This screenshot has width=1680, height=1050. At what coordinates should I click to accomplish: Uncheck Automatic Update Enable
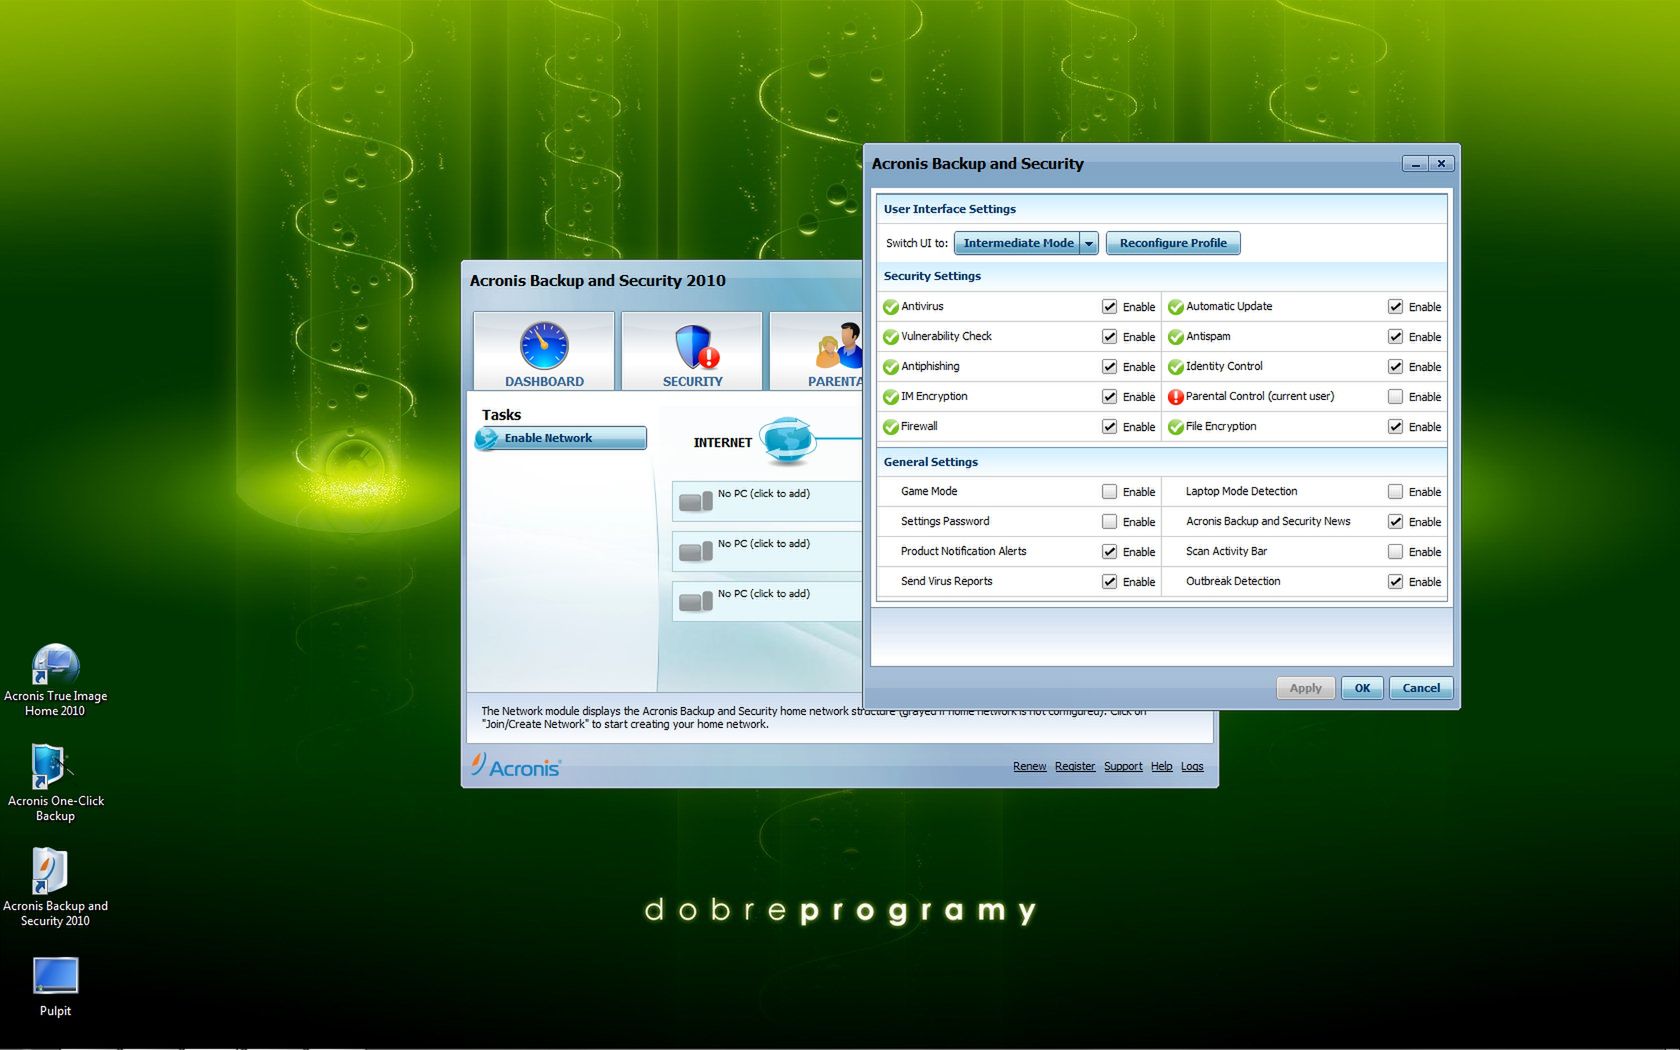1395,307
